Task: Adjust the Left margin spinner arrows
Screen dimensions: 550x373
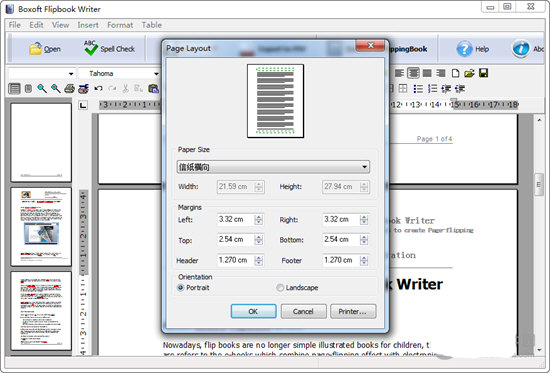Action: click(x=259, y=220)
